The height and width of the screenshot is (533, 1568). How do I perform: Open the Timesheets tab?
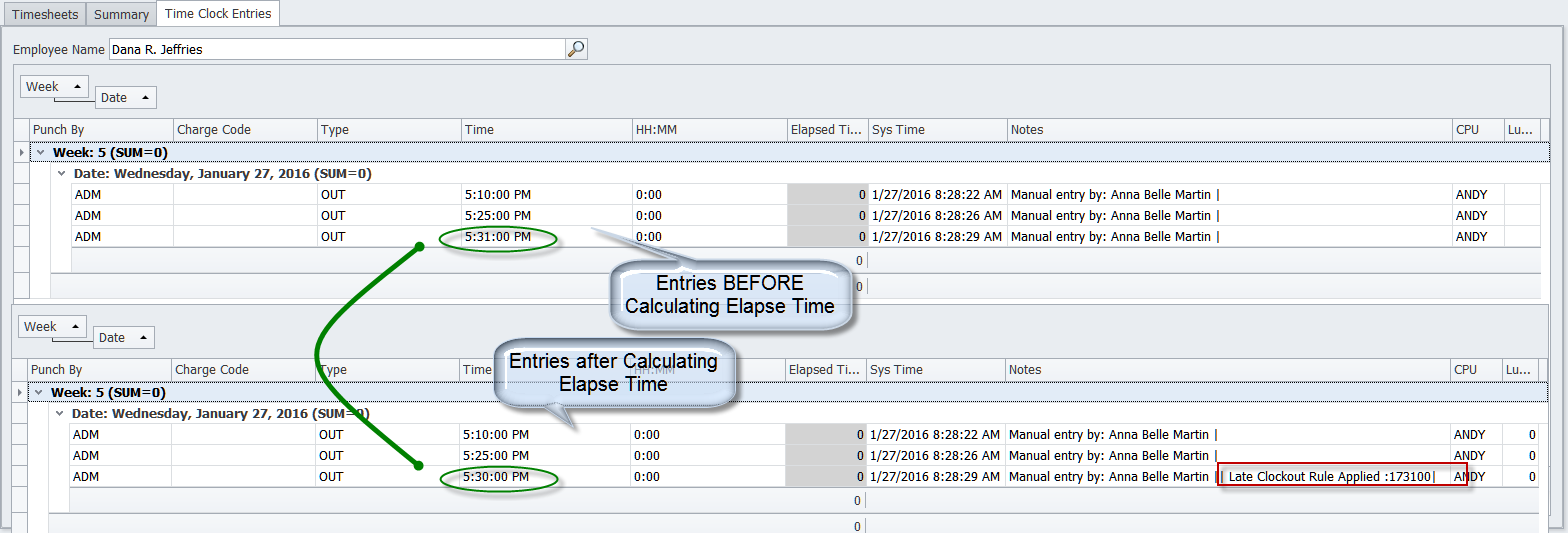pyautogui.click(x=43, y=14)
